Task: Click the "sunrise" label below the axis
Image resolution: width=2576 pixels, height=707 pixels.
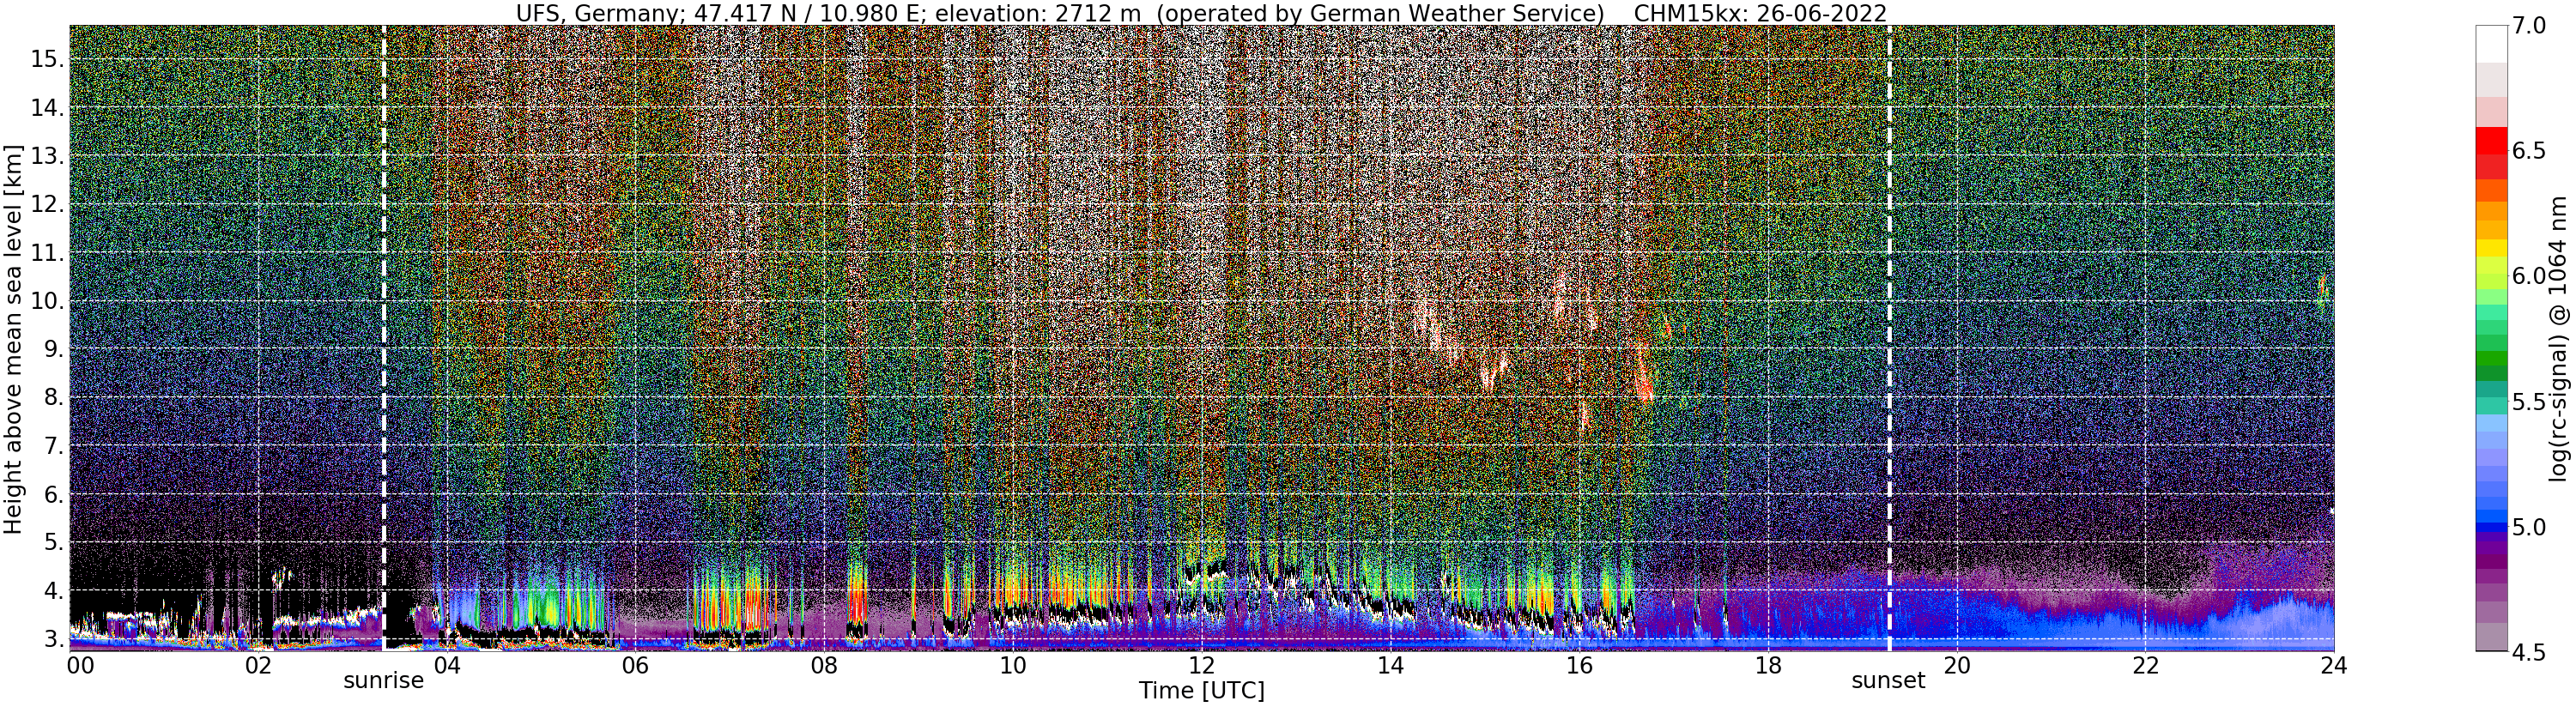Action: point(384,681)
